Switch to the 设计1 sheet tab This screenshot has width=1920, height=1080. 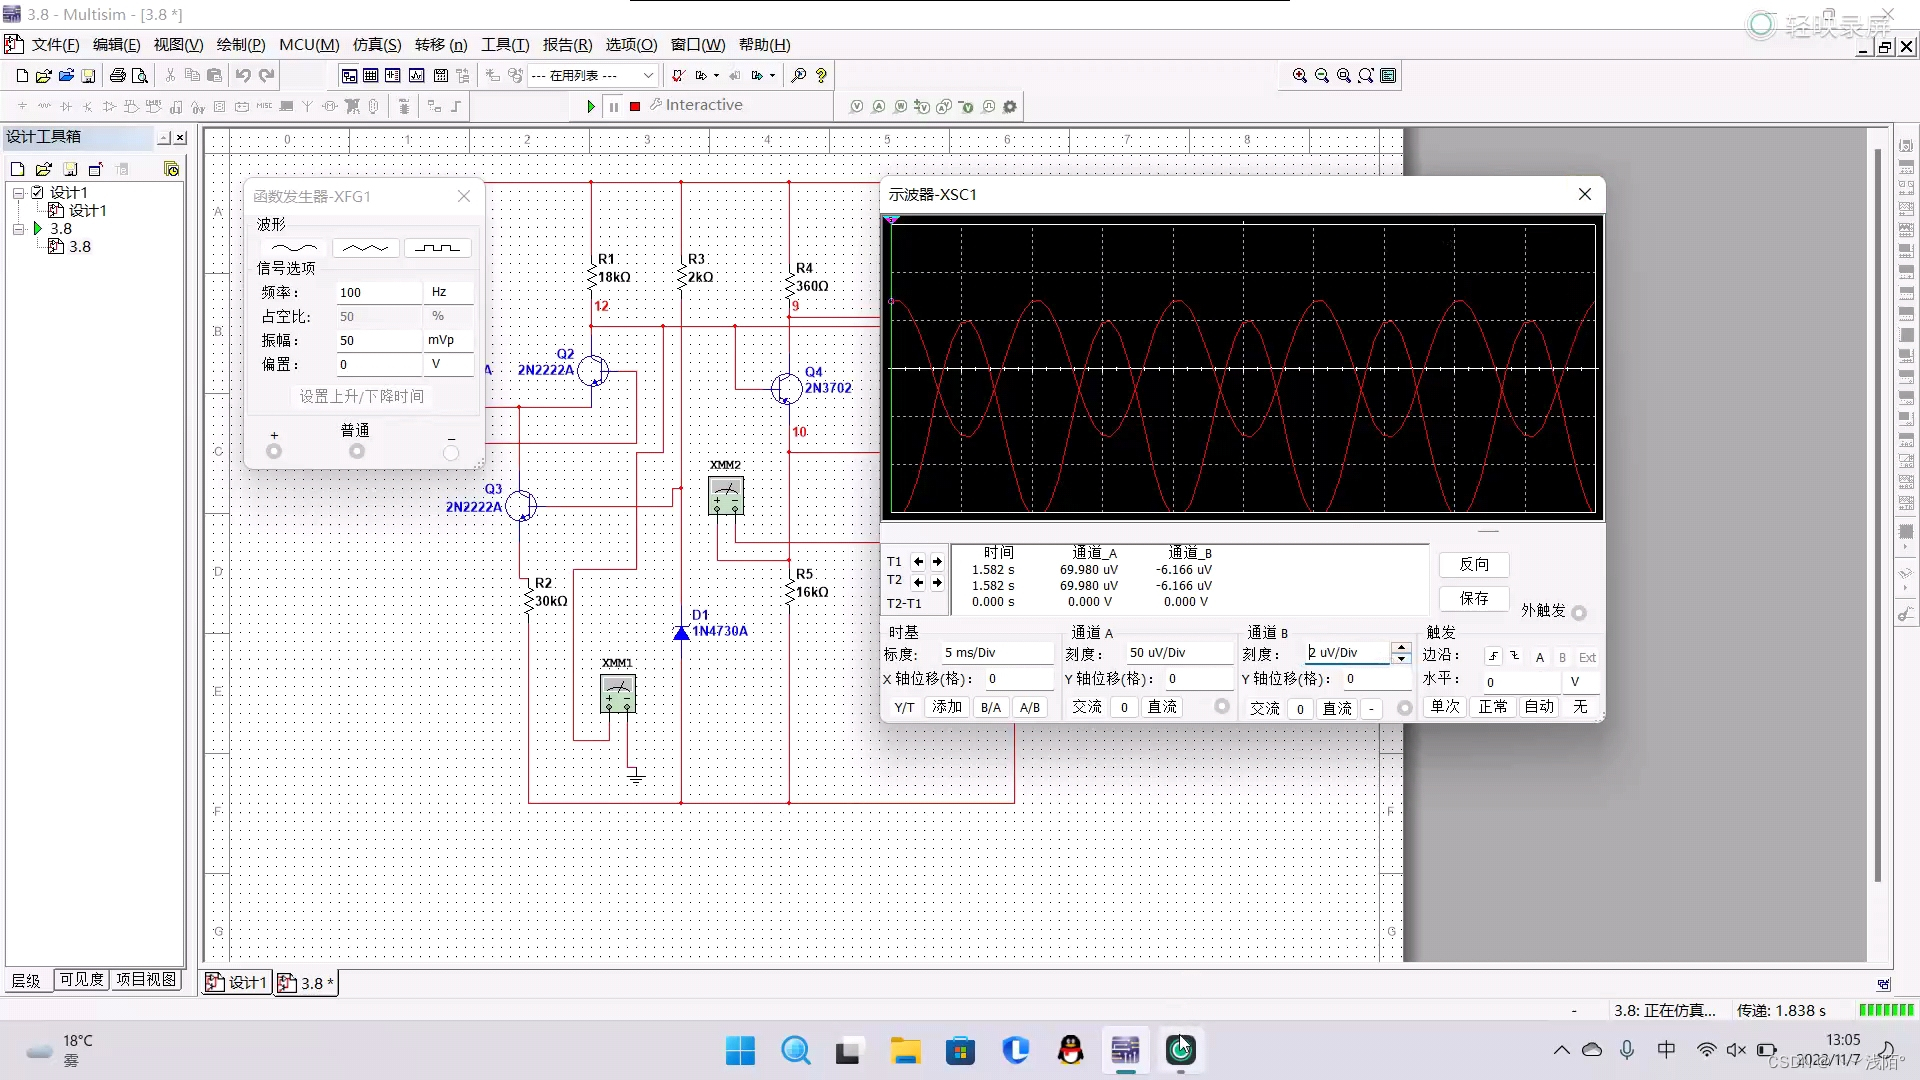[x=237, y=983]
